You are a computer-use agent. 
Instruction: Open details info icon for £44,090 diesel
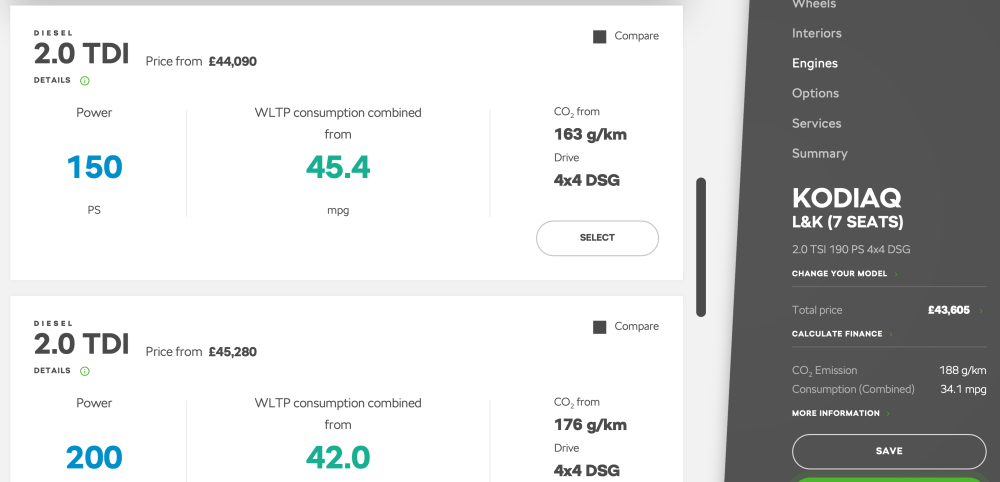click(85, 81)
